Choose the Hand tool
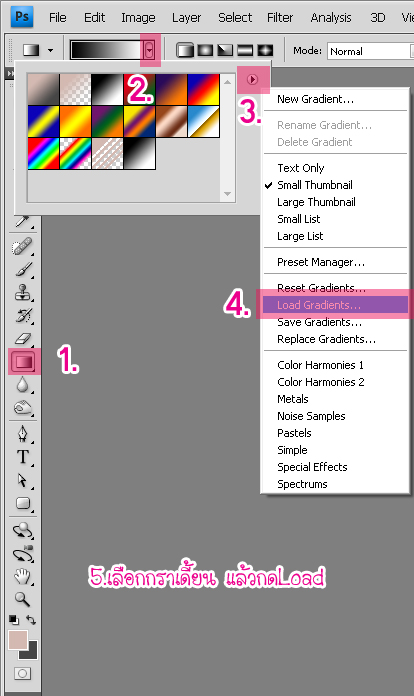 tap(22, 577)
